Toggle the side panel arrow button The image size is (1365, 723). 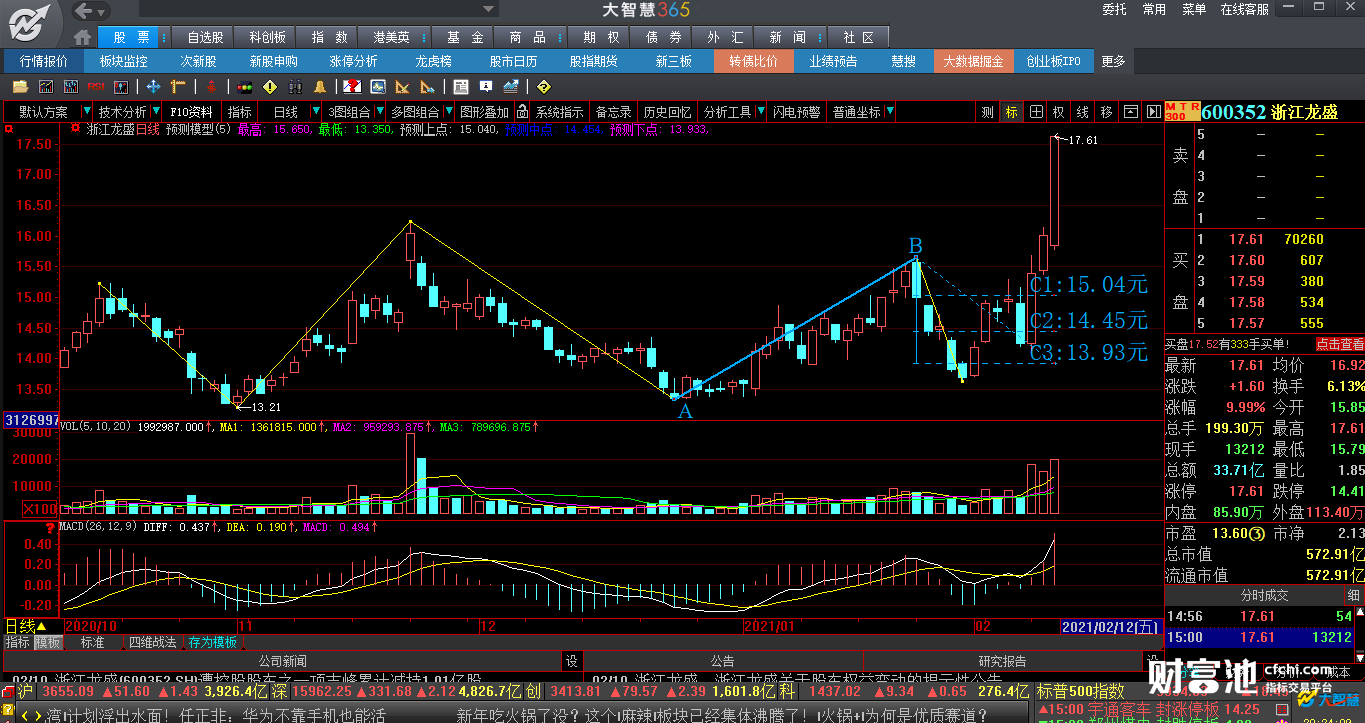[1153, 112]
